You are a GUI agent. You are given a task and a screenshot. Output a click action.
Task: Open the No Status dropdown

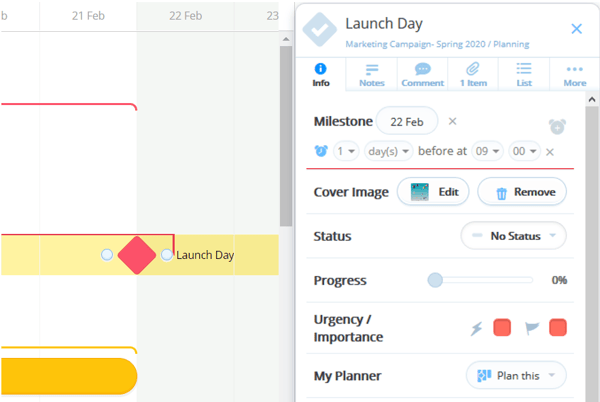[x=514, y=236]
